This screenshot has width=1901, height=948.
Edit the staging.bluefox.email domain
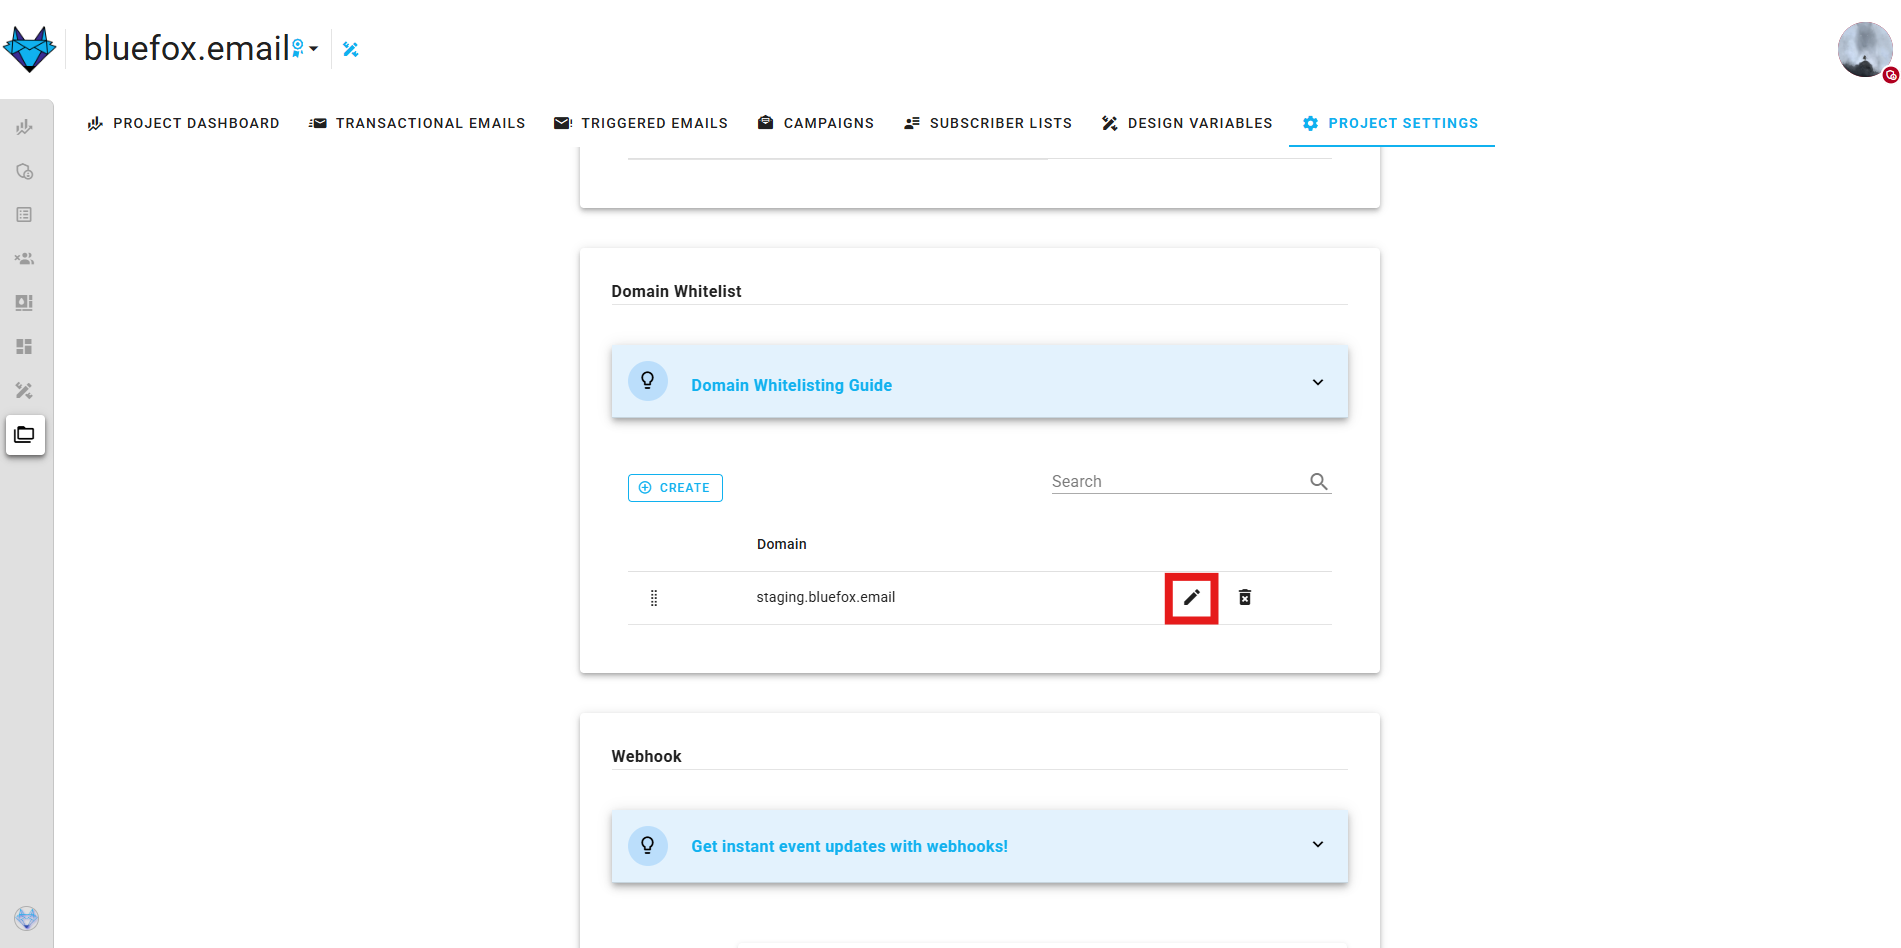1192,598
